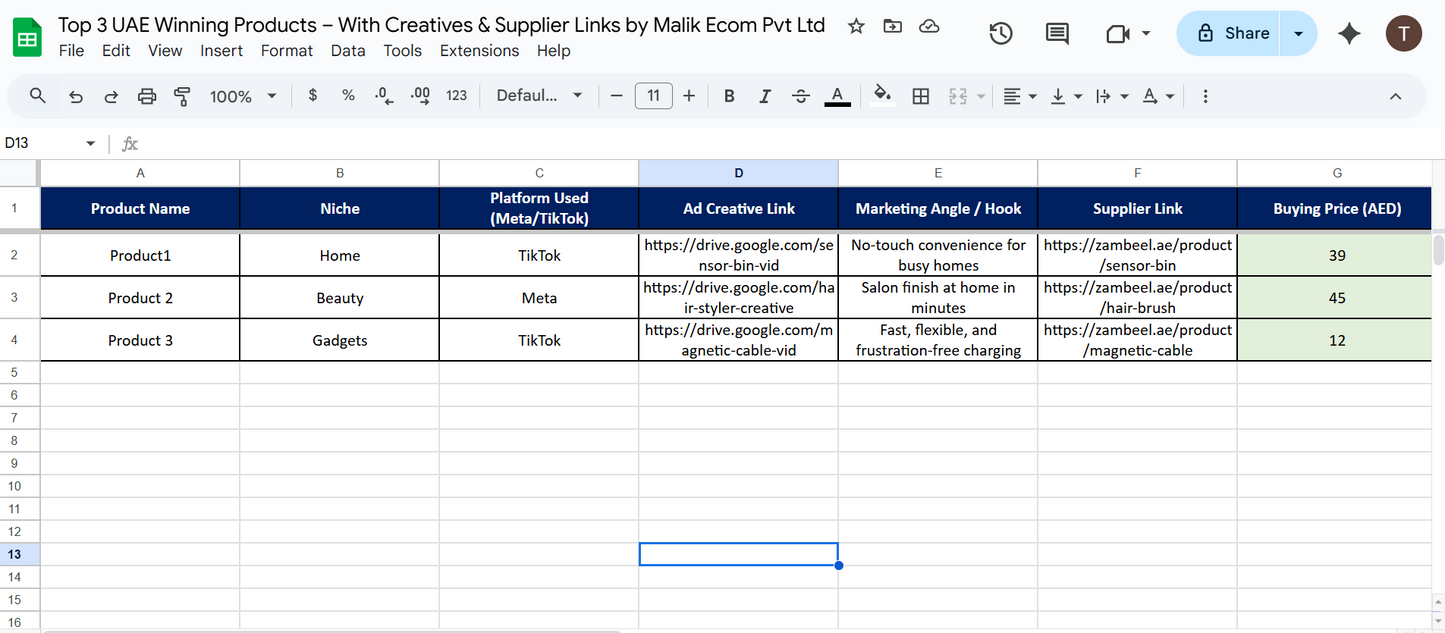Screen dimensions: 1445x633
Task: Decrease font size minus button
Action: (616, 96)
